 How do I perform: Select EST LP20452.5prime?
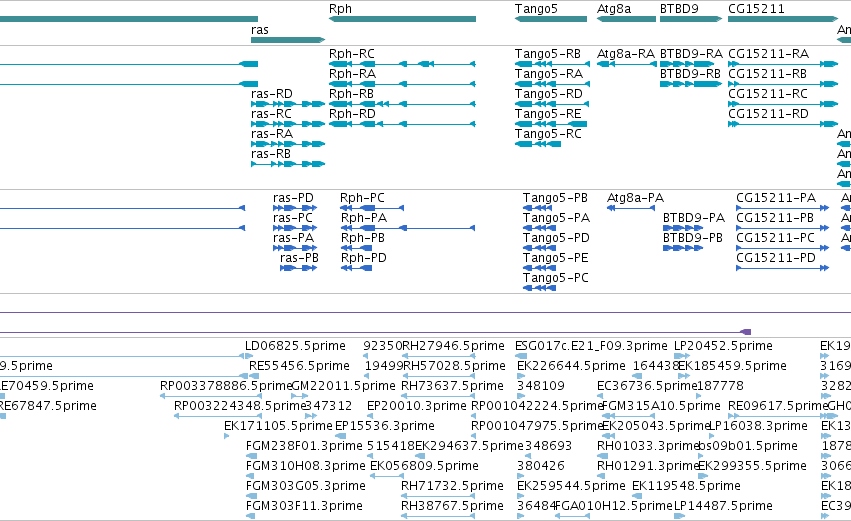(723, 346)
